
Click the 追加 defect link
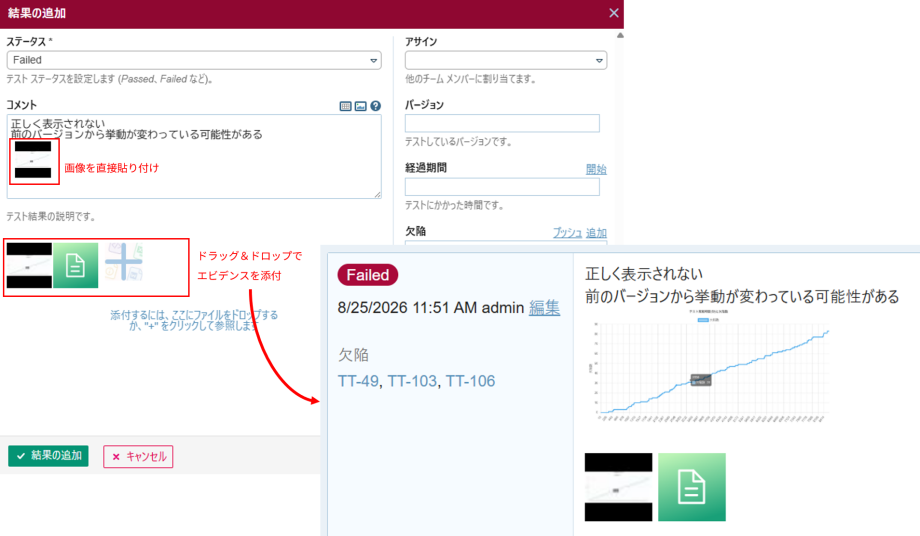point(596,233)
